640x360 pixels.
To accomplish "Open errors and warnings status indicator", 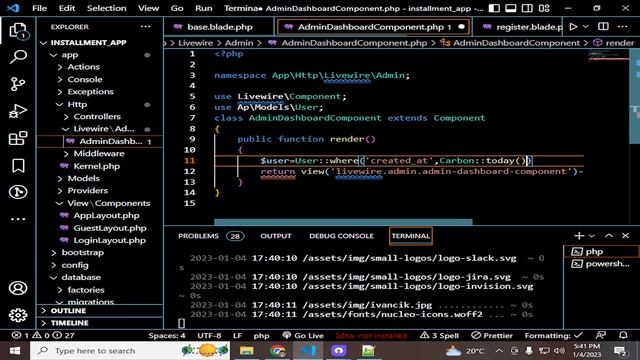I will click(43, 335).
